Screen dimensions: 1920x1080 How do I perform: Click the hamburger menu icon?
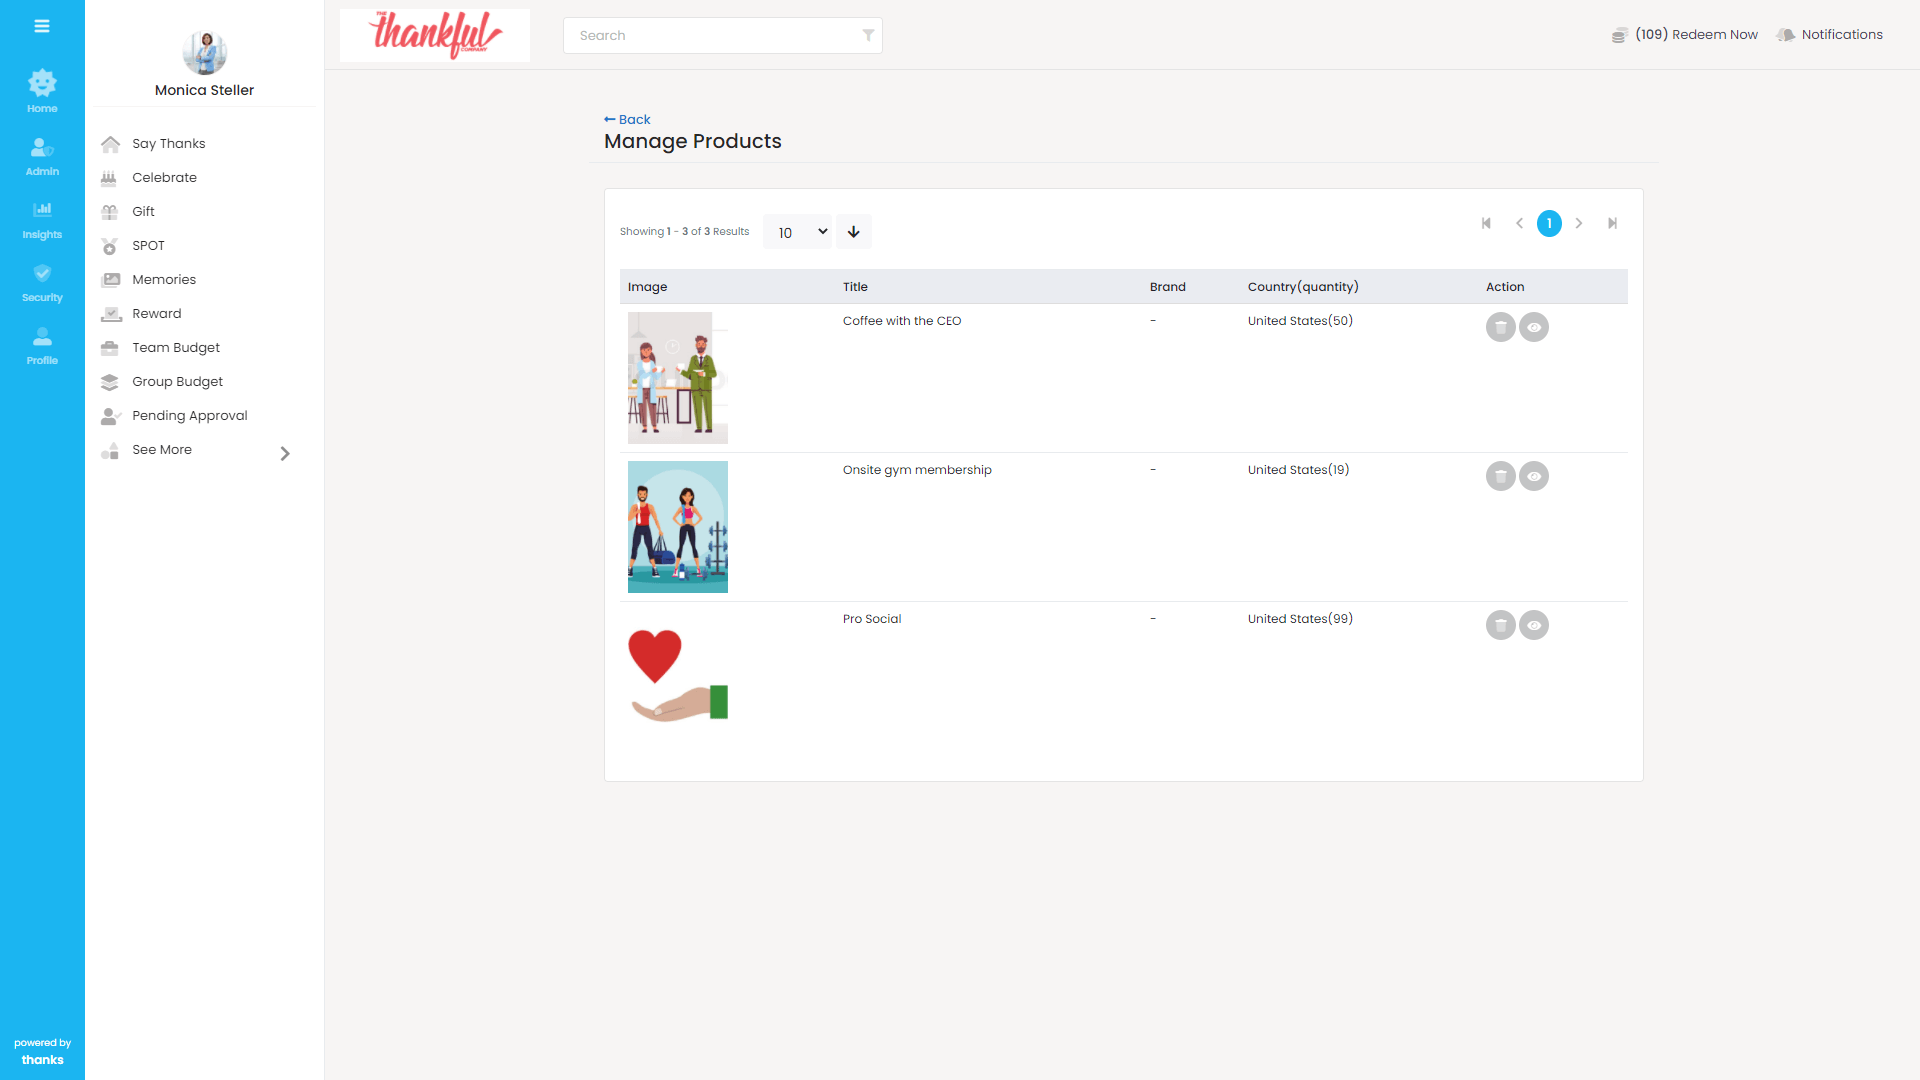(42, 26)
